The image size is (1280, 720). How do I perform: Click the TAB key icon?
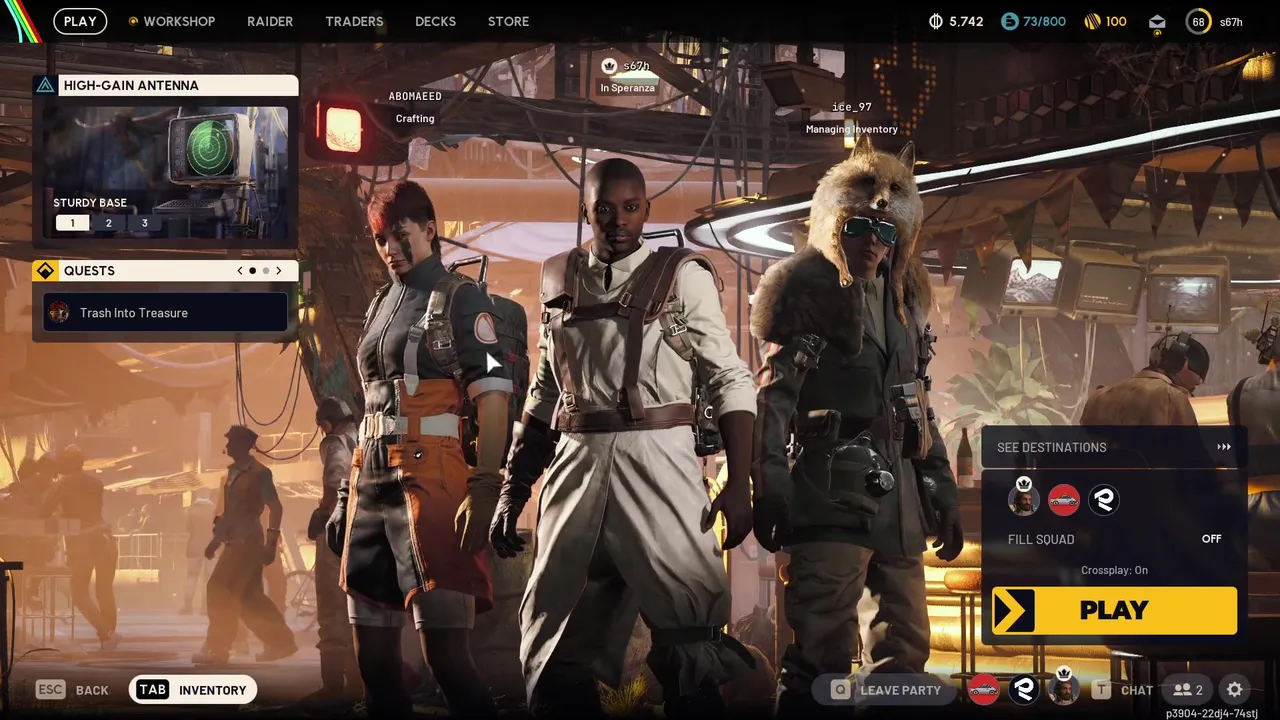click(x=152, y=690)
